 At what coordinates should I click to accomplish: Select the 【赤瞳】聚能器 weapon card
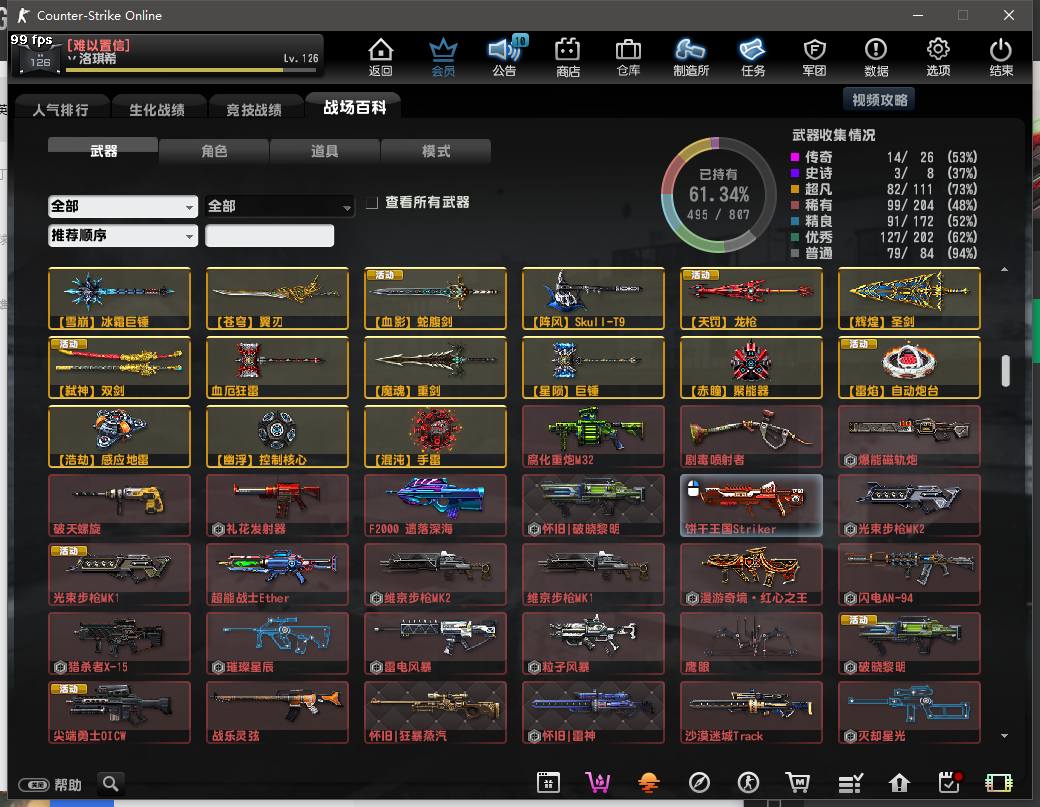(x=751, y=367)
